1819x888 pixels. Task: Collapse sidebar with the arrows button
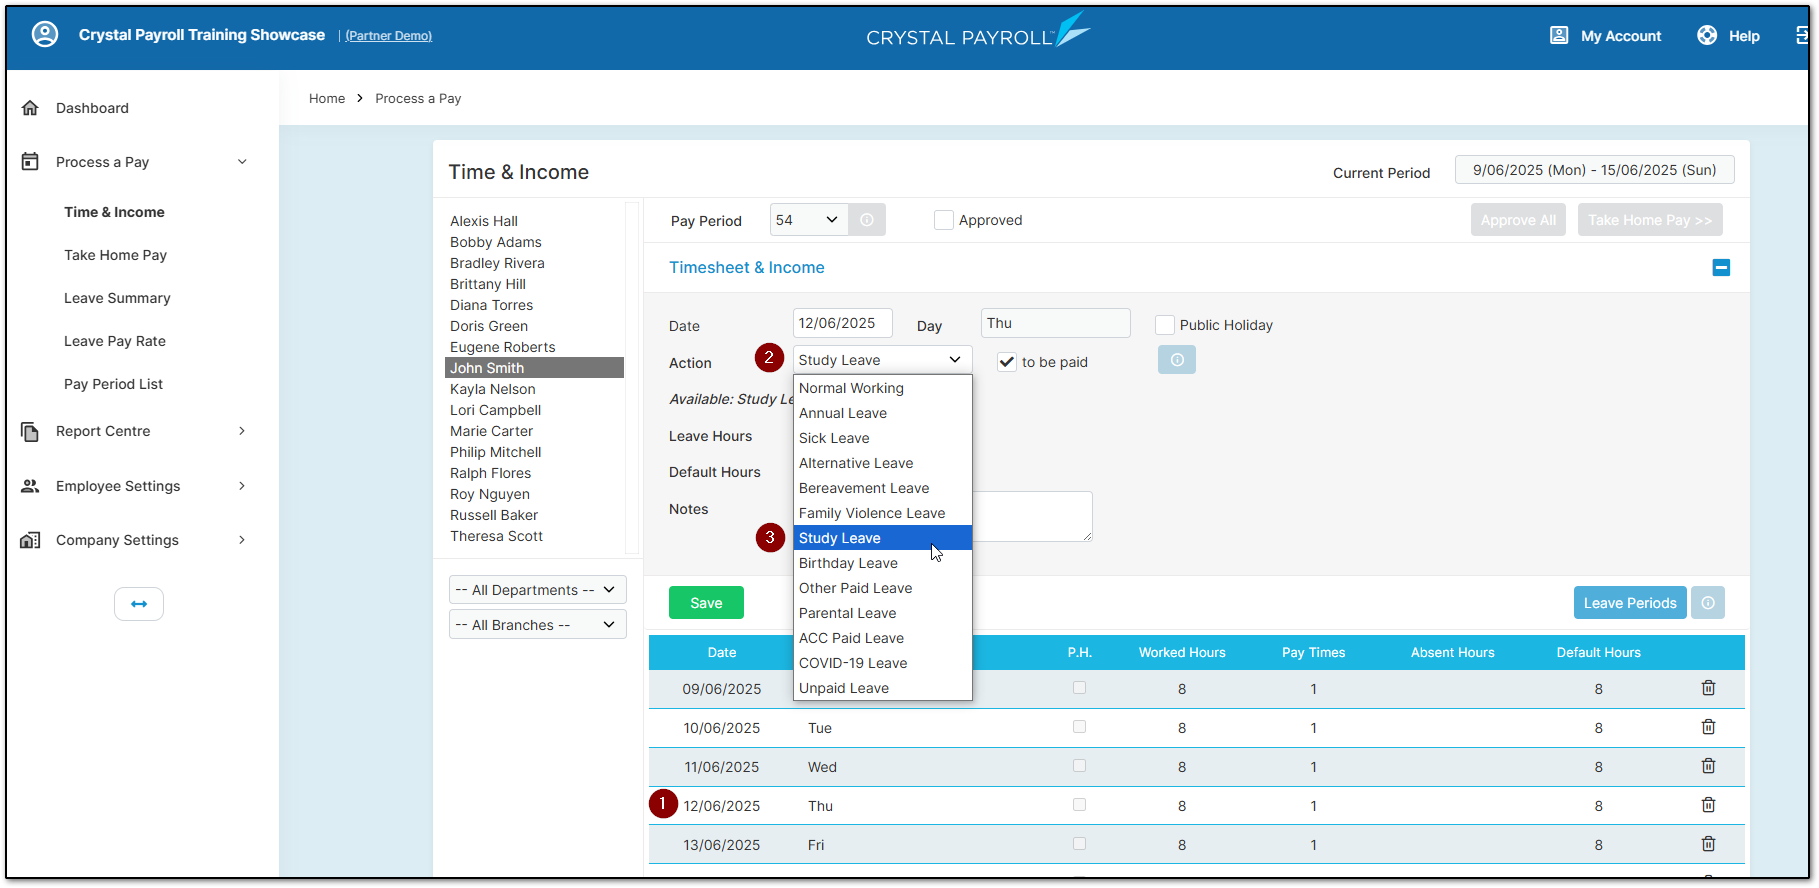click(x=139, y=604)
